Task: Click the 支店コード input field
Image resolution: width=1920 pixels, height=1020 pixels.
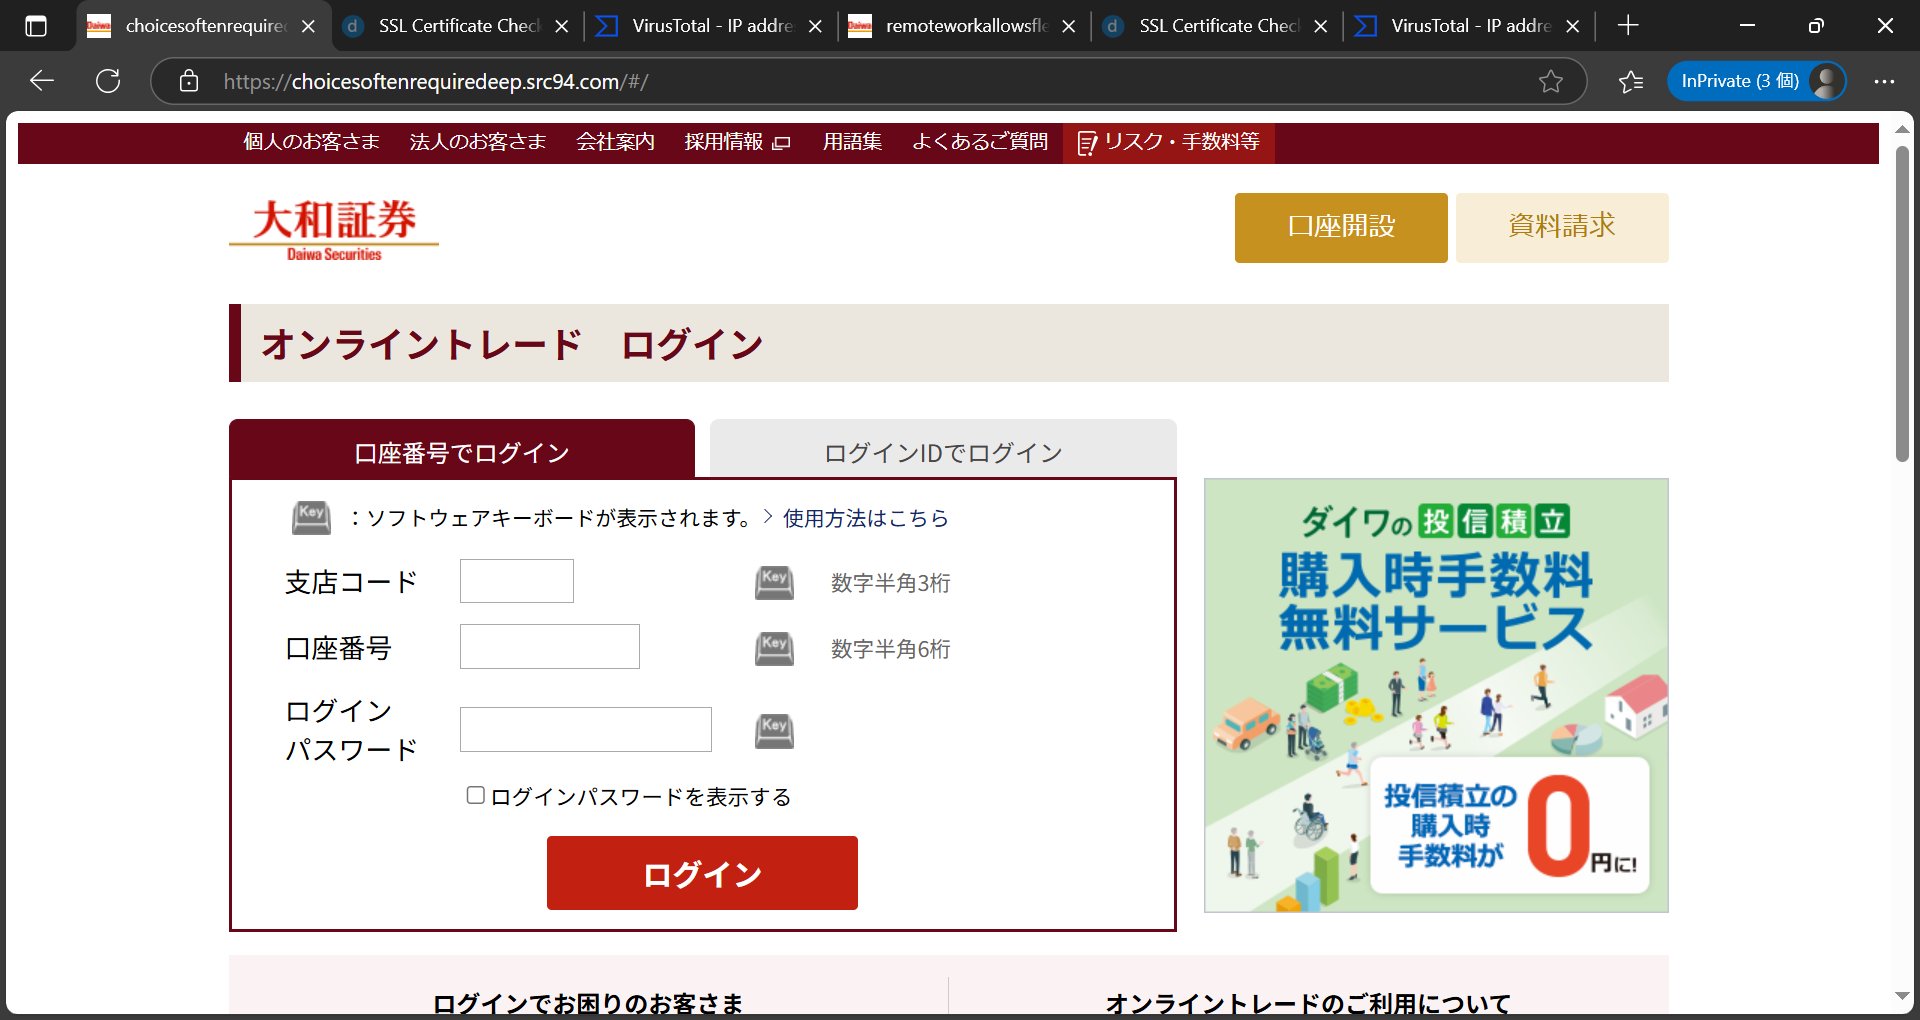Action: coord(517,581)
